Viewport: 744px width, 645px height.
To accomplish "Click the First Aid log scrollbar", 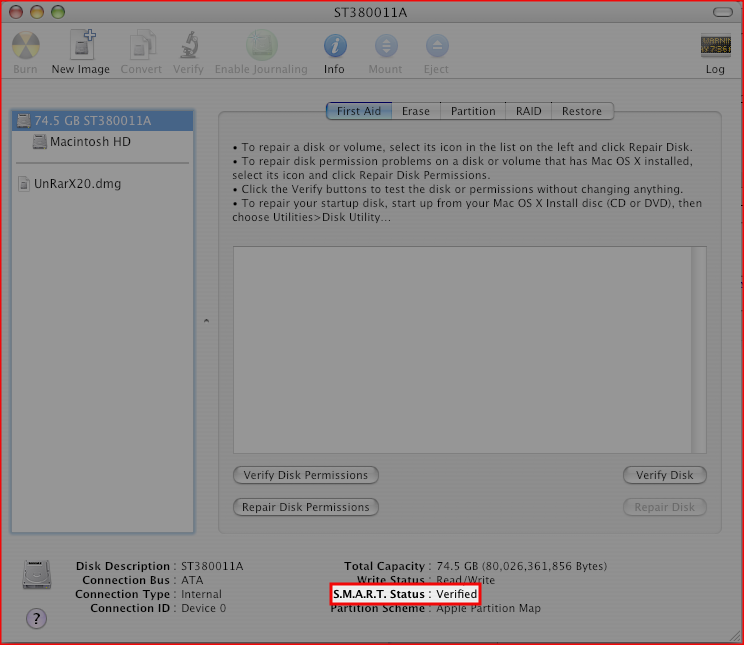I will click(699, 350).
